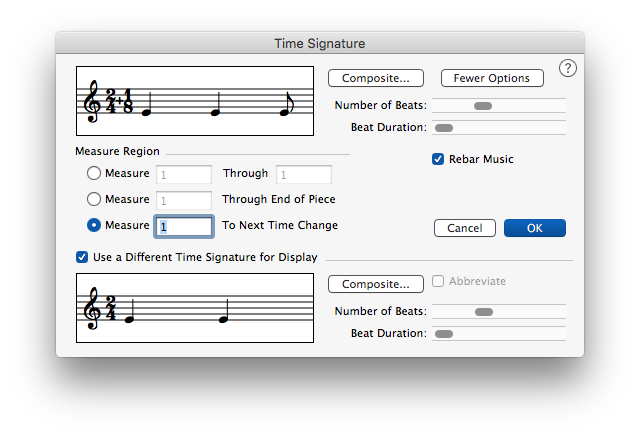The height and width of the screenshot is (437, 640).
Task: Click the Through end measure field
Action: pos(303,174)
